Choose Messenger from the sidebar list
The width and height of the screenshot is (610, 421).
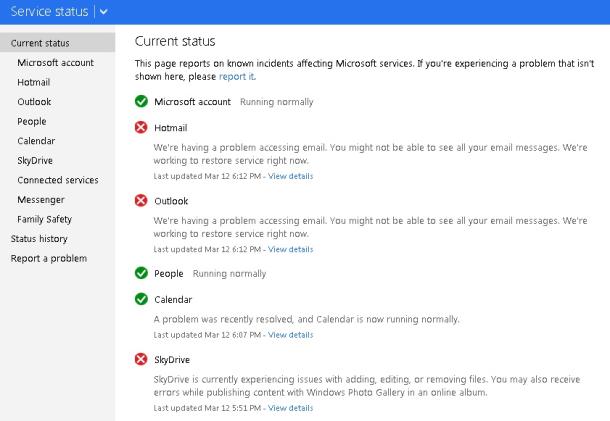[41, 200]
